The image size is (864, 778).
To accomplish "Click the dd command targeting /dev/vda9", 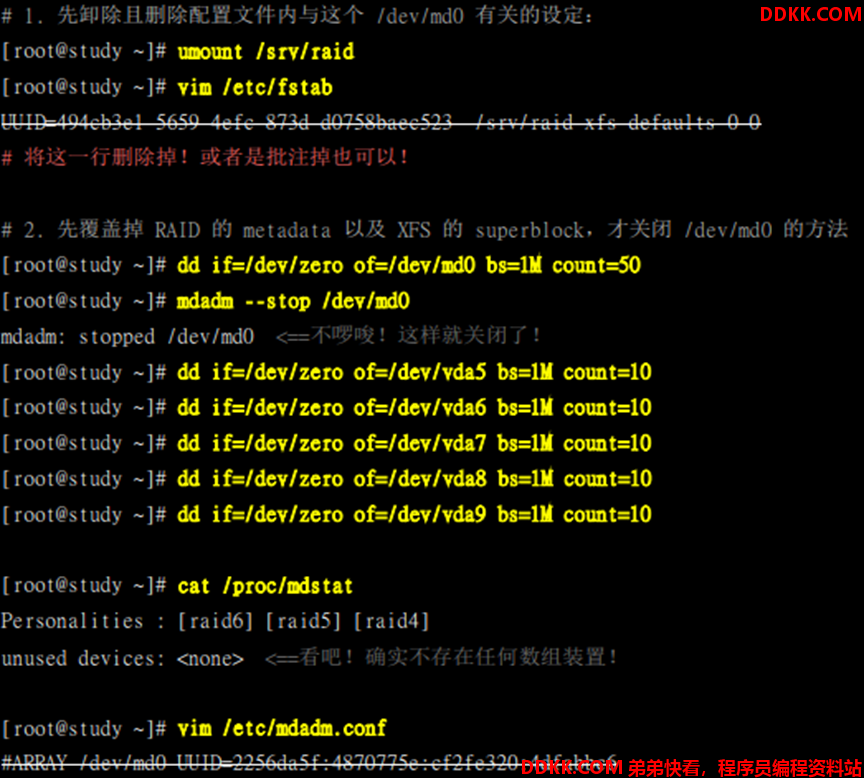I will coord(414,515).
